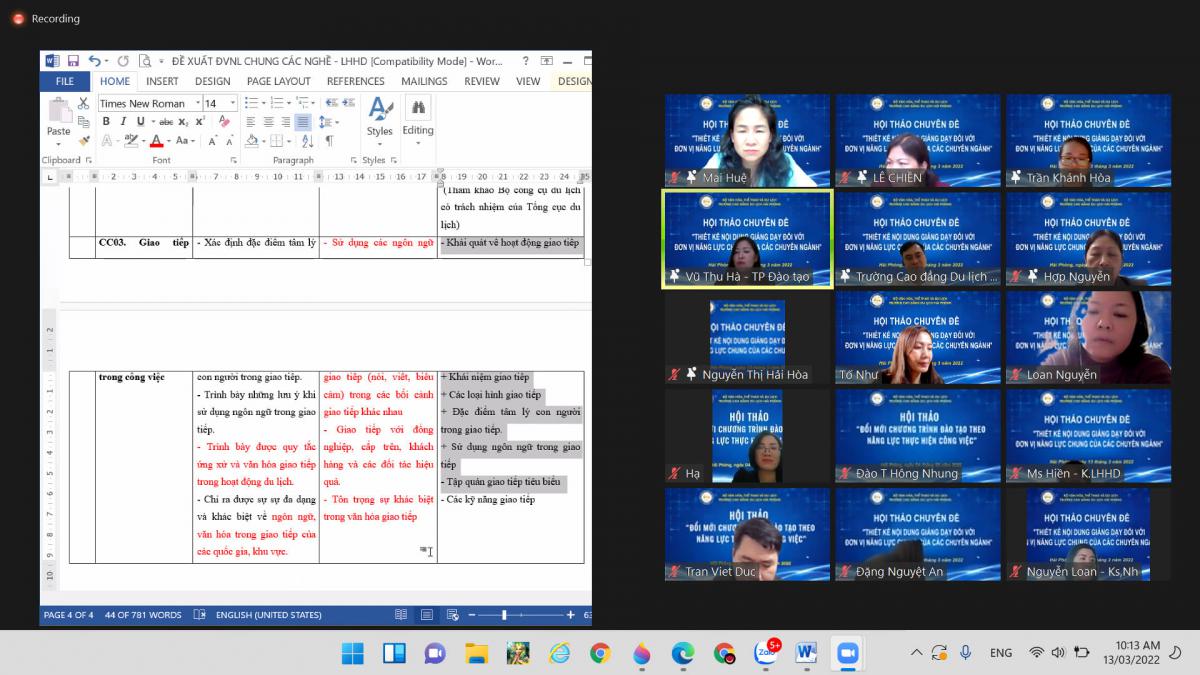Zoom out with minus button in status bar
Viewport: 1200px width, 675px height.
(471, 615)
